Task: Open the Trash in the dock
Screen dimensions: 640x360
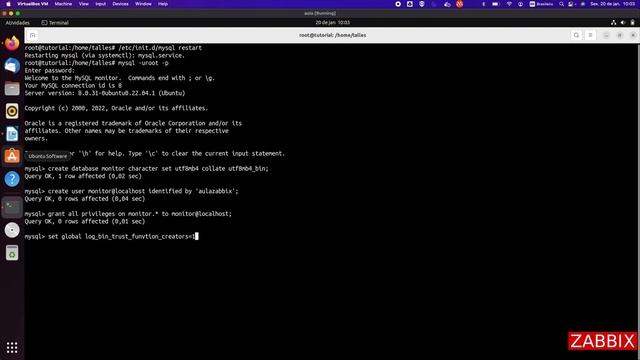Action: 12,253
